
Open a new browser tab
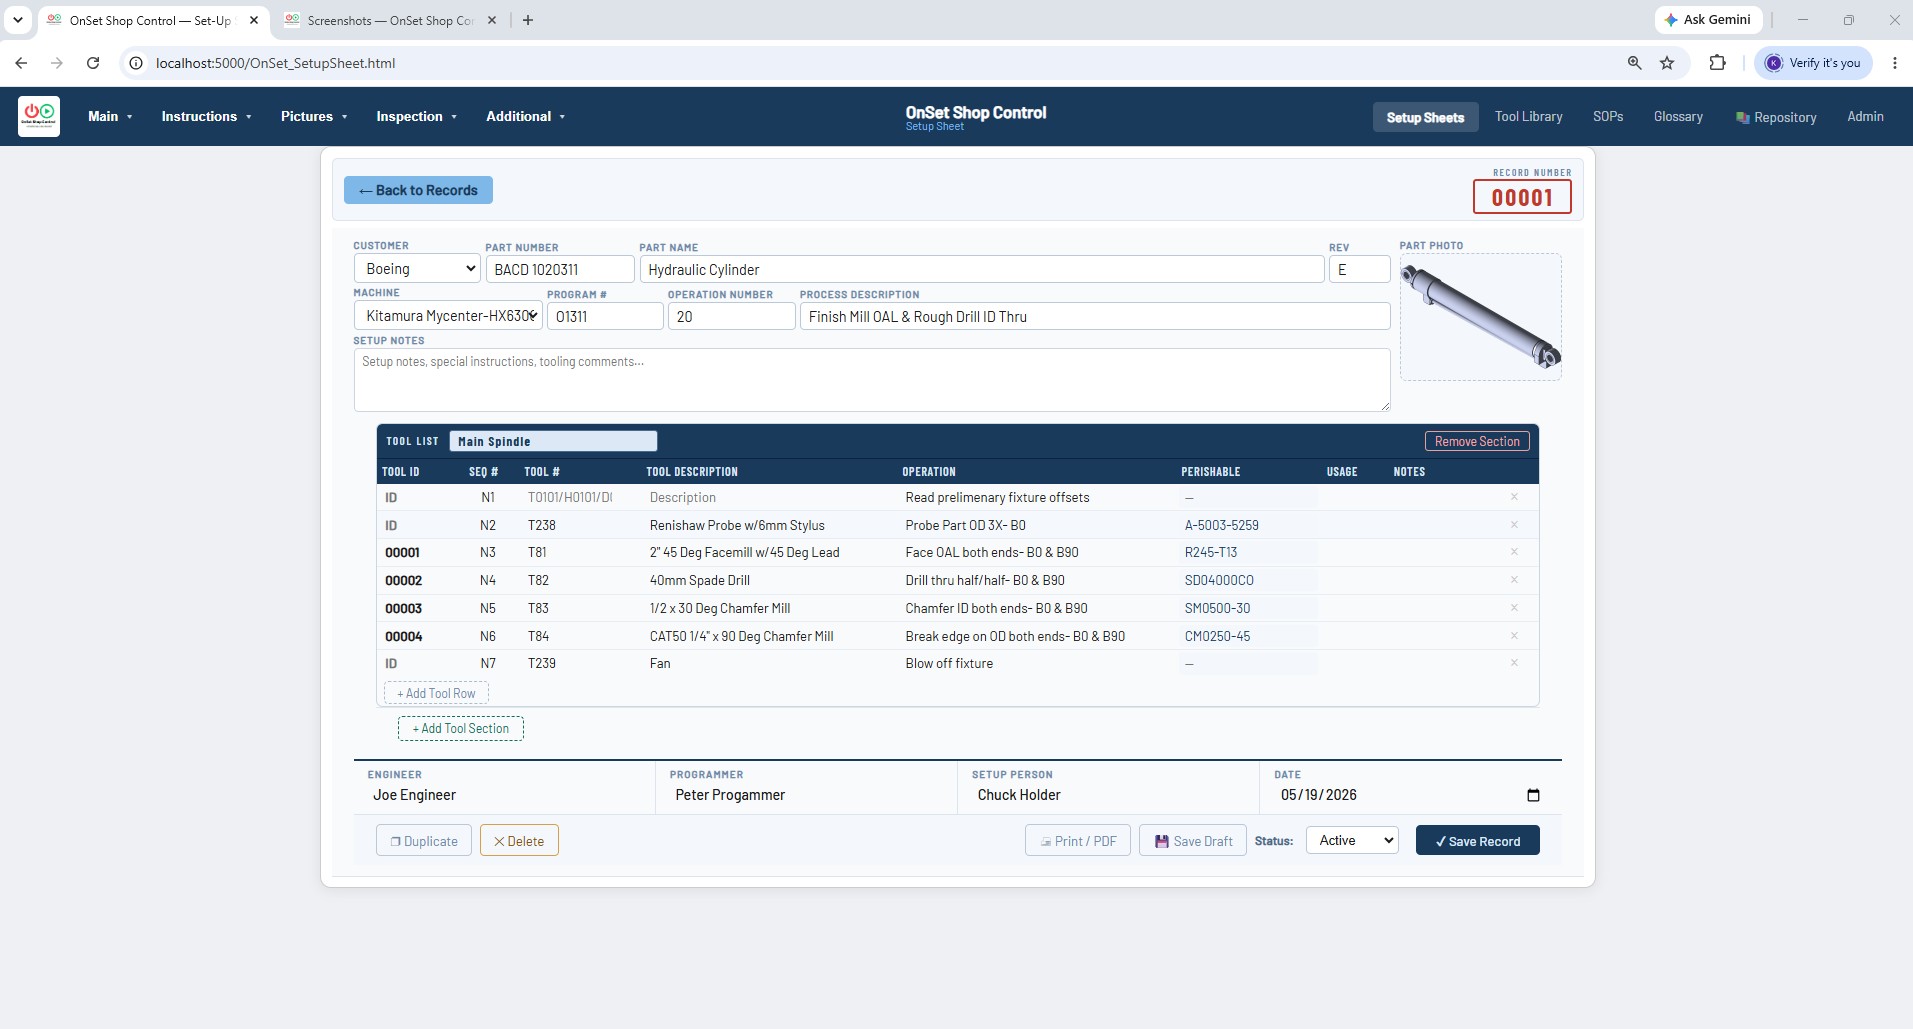coord(528,20)
